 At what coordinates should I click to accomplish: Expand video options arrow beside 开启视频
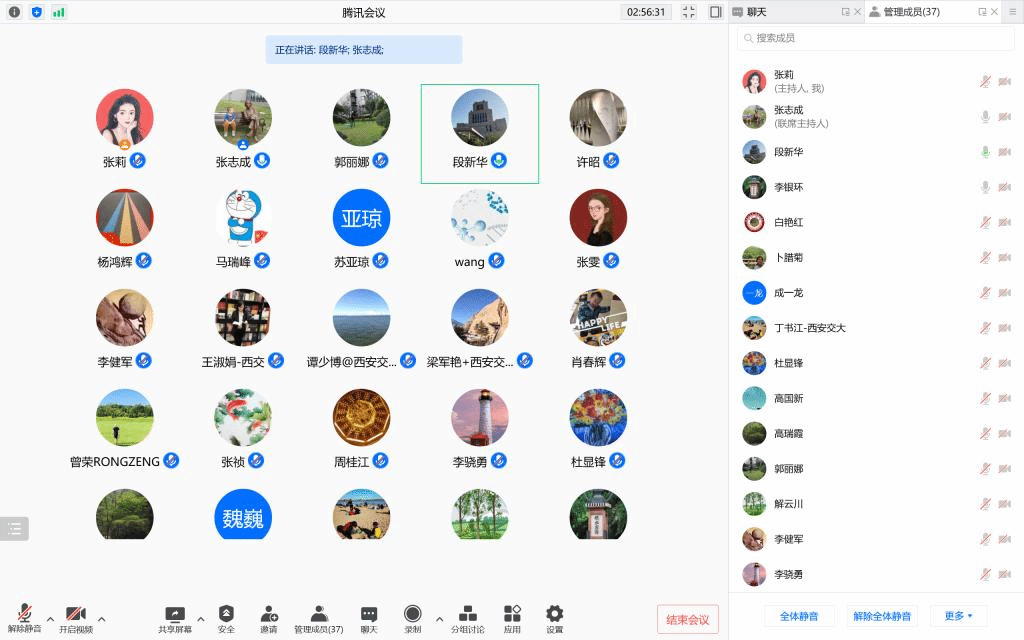tap(101, 618)
